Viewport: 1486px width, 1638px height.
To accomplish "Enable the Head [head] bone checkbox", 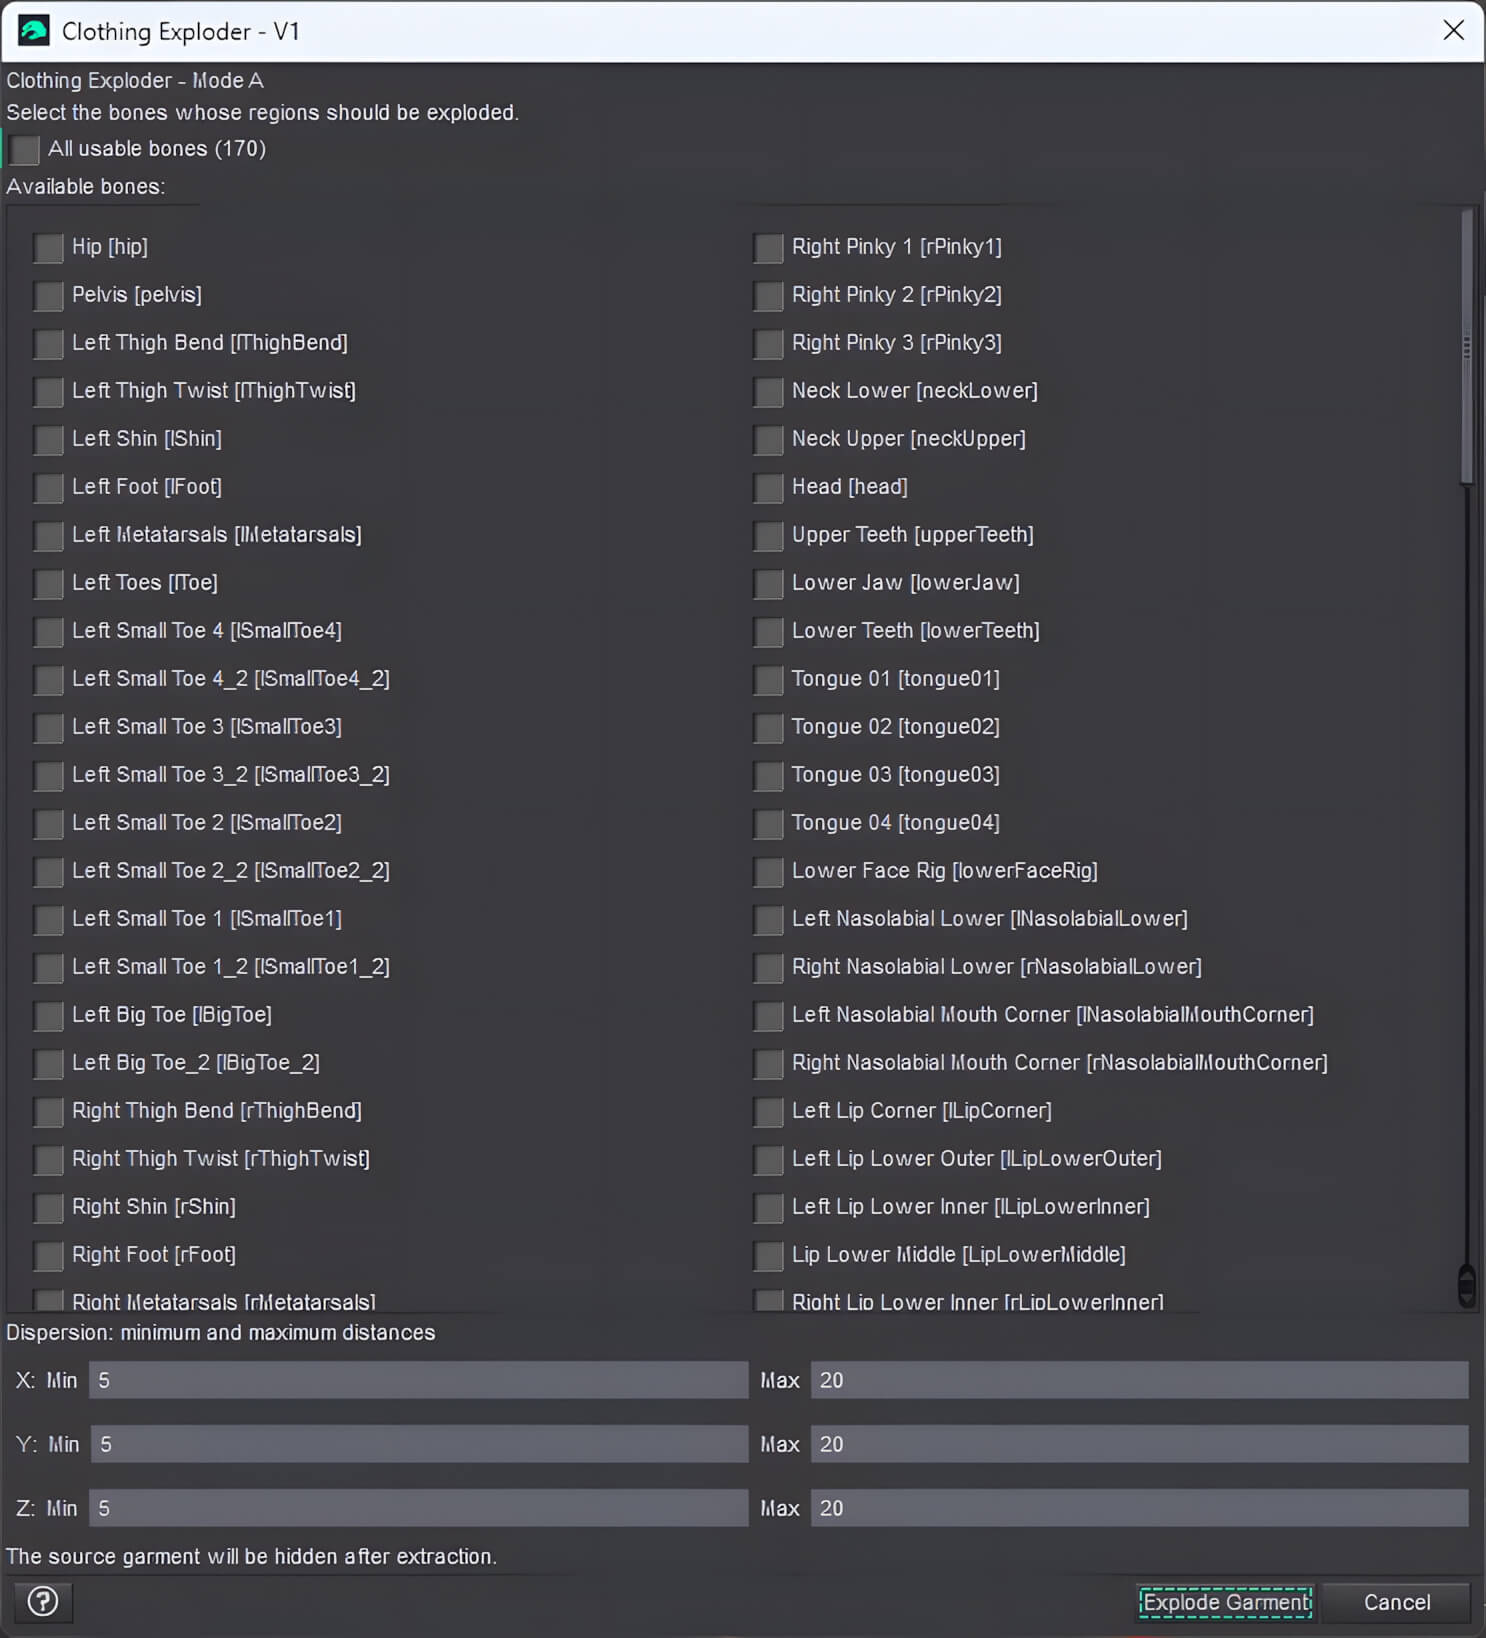I will point(768,487).
